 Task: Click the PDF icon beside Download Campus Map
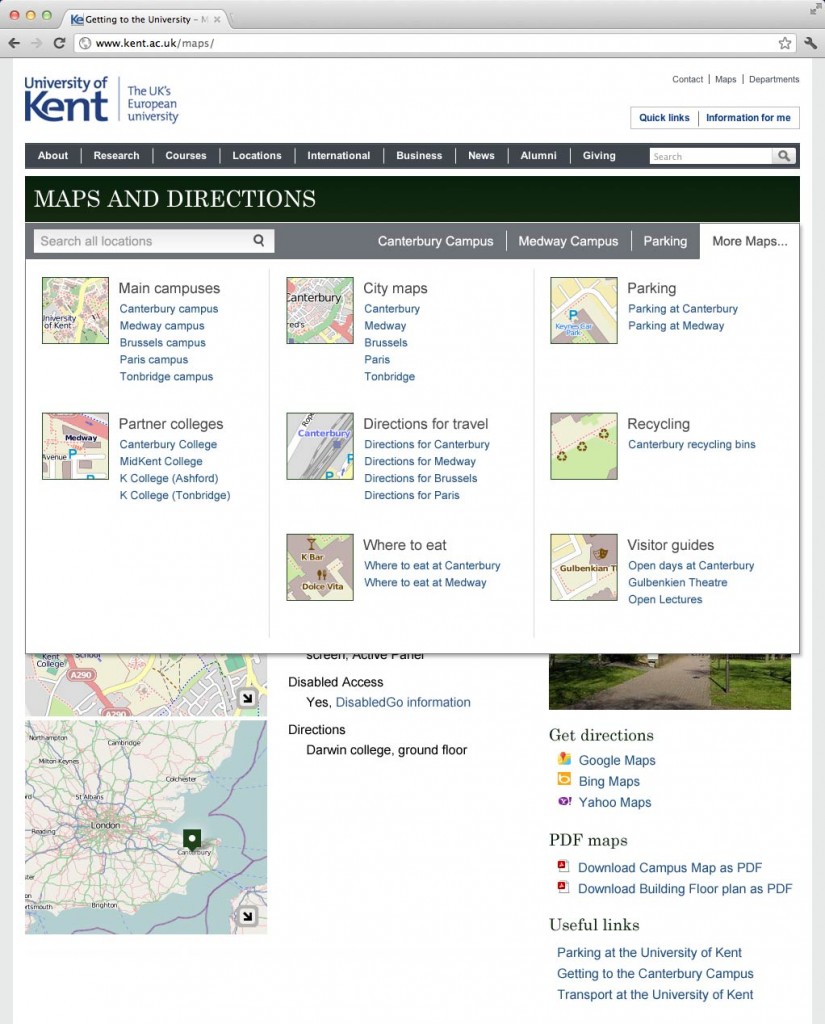point(563,868)
